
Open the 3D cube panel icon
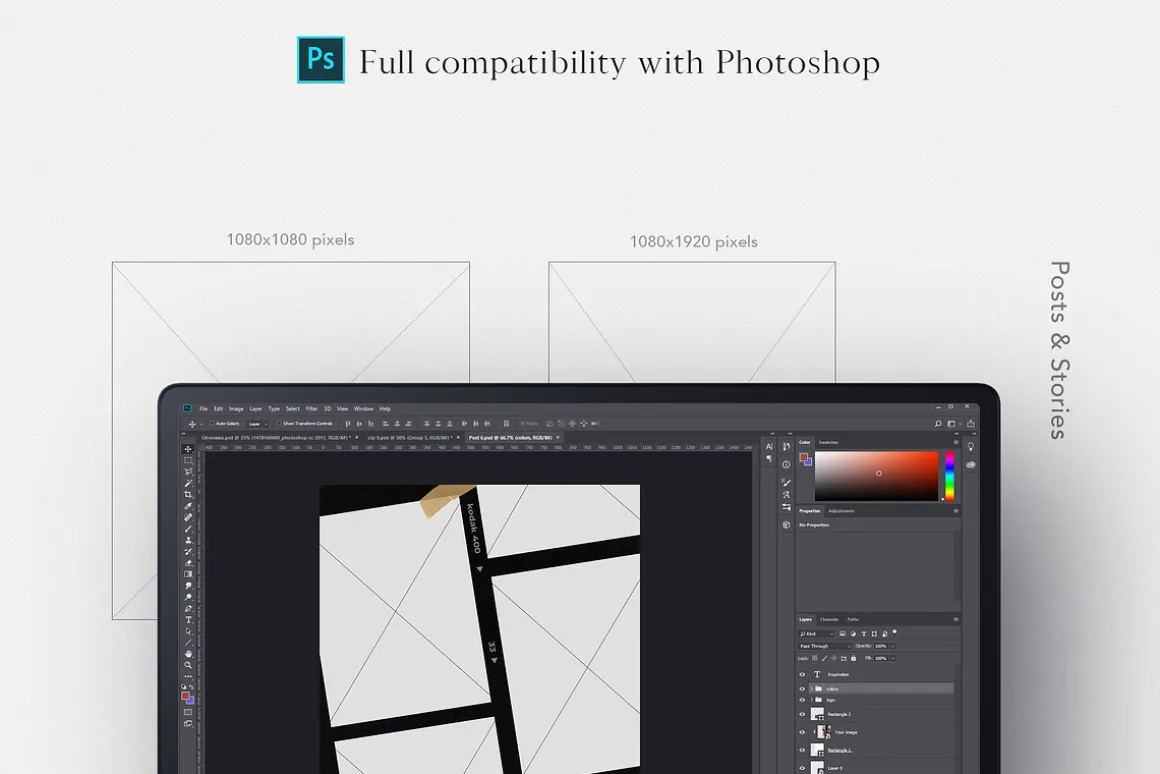786,525
